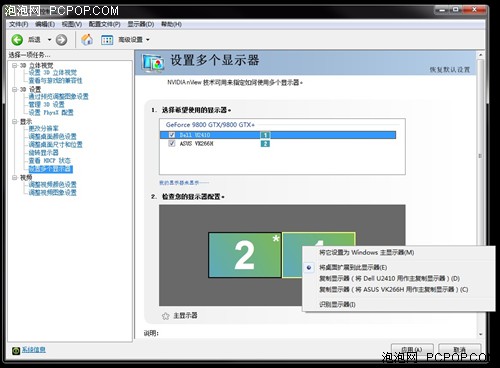The height and width of the screenshot is (368, 500).
Task: Click the ASUS VK266H display name
Action: tap(196, 144)
